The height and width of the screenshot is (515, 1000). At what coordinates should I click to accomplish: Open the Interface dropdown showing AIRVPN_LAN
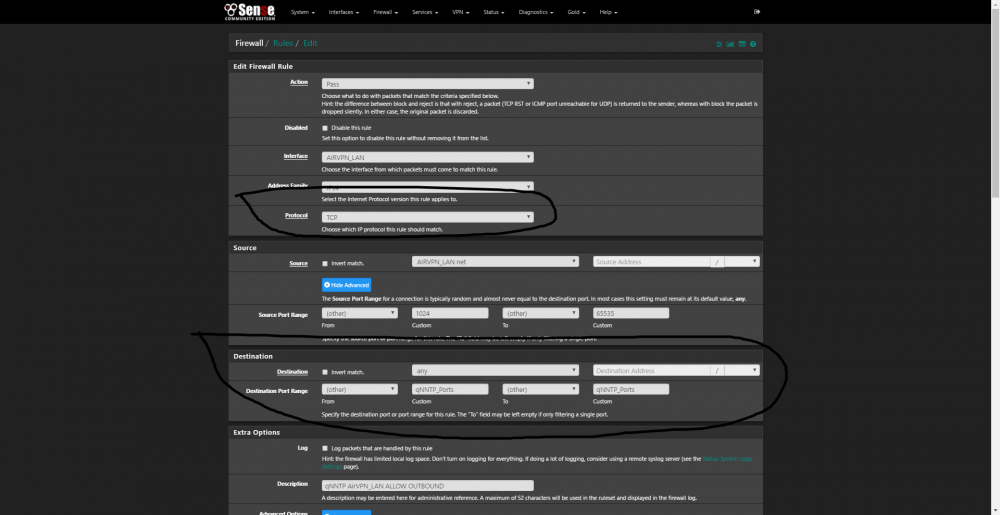[x=428, y=157]
